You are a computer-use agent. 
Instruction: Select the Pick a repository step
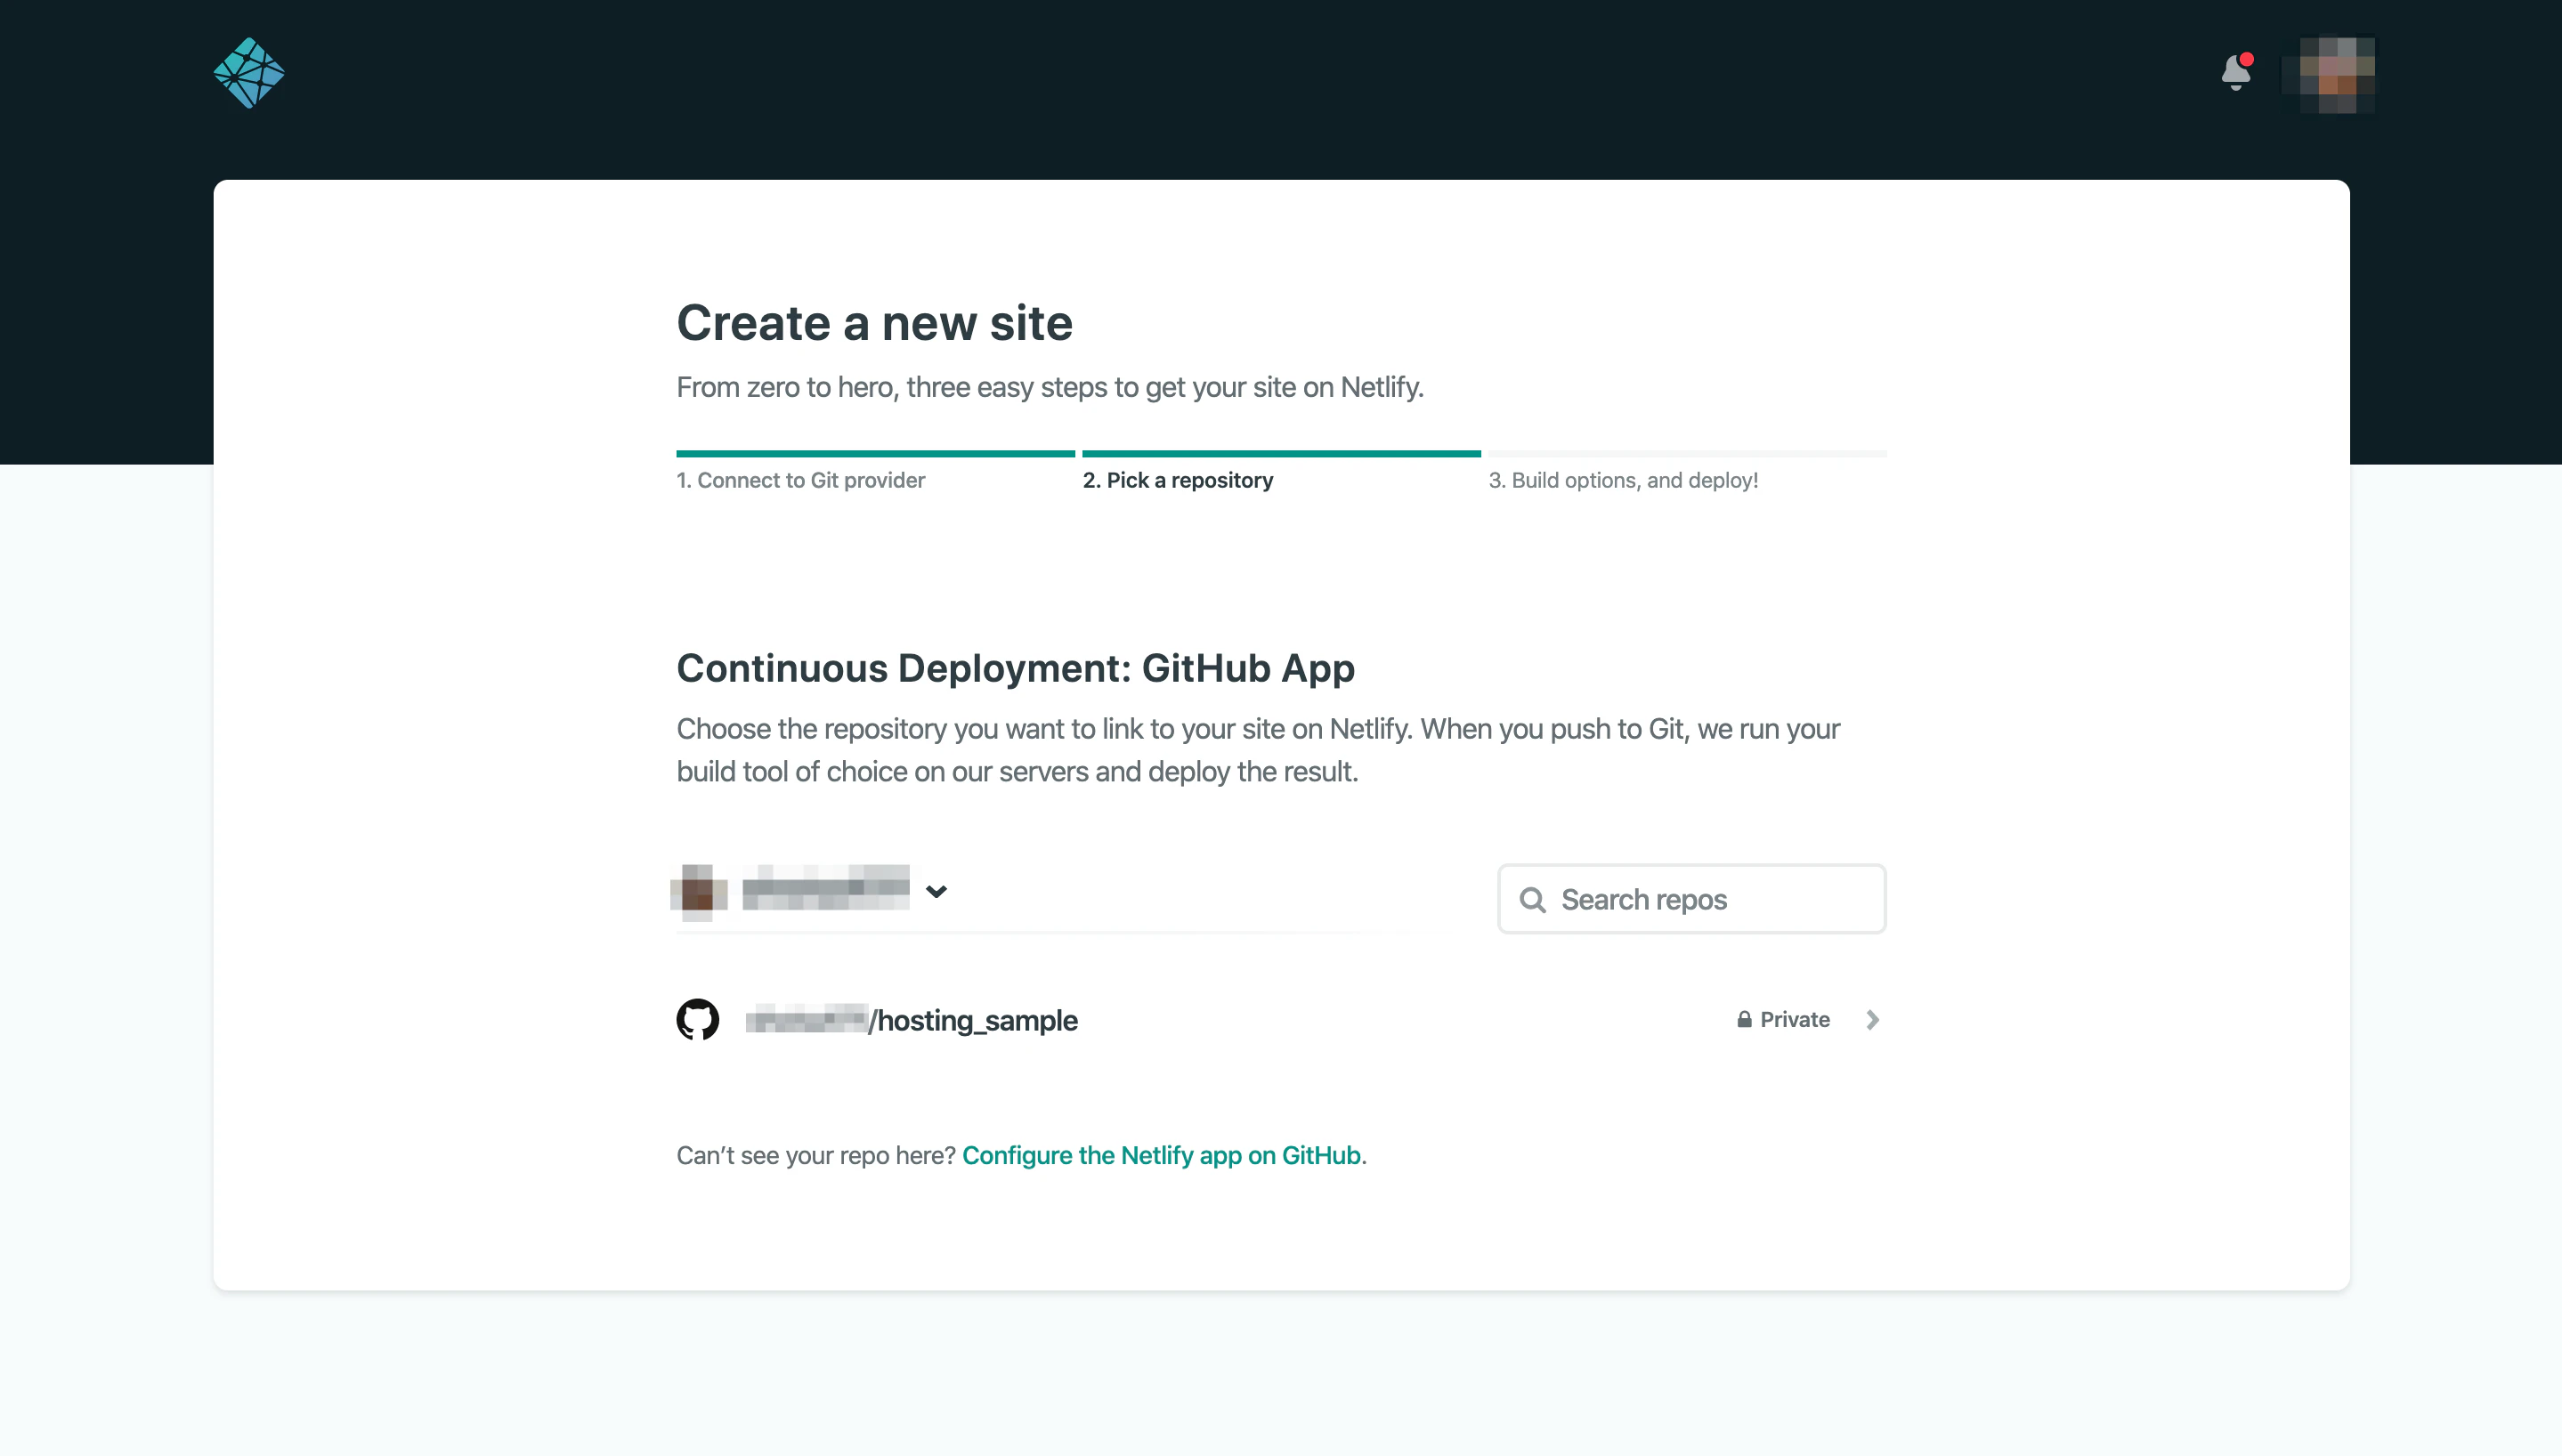coord(1178,480)
